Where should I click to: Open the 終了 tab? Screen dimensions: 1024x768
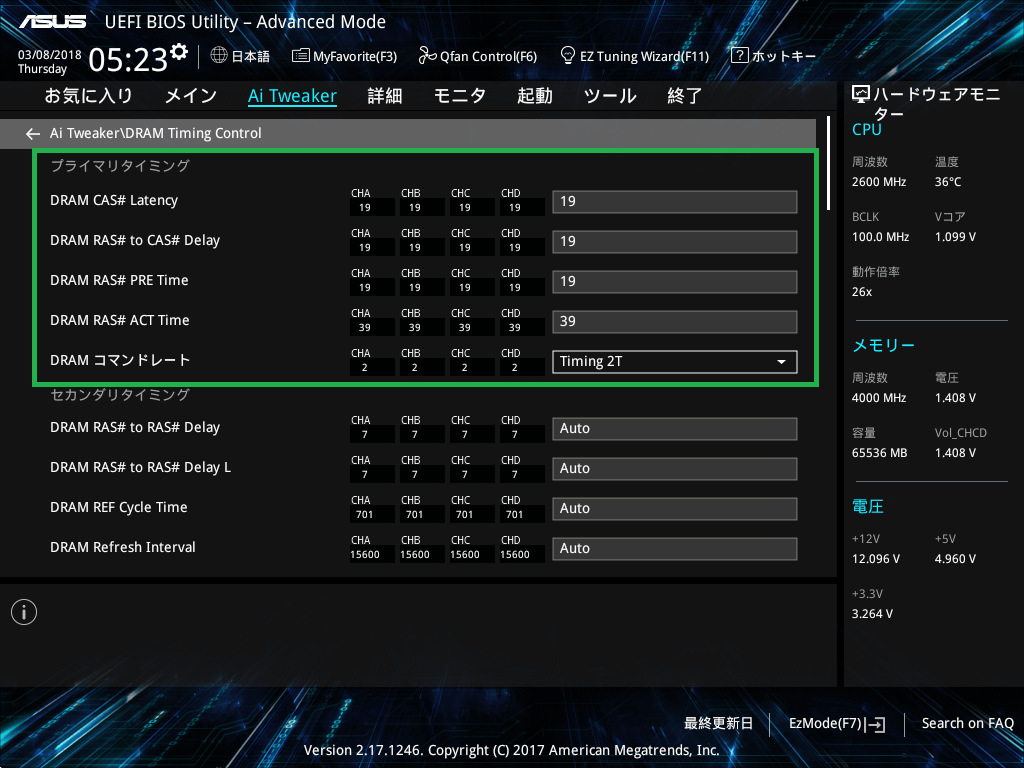684,96
